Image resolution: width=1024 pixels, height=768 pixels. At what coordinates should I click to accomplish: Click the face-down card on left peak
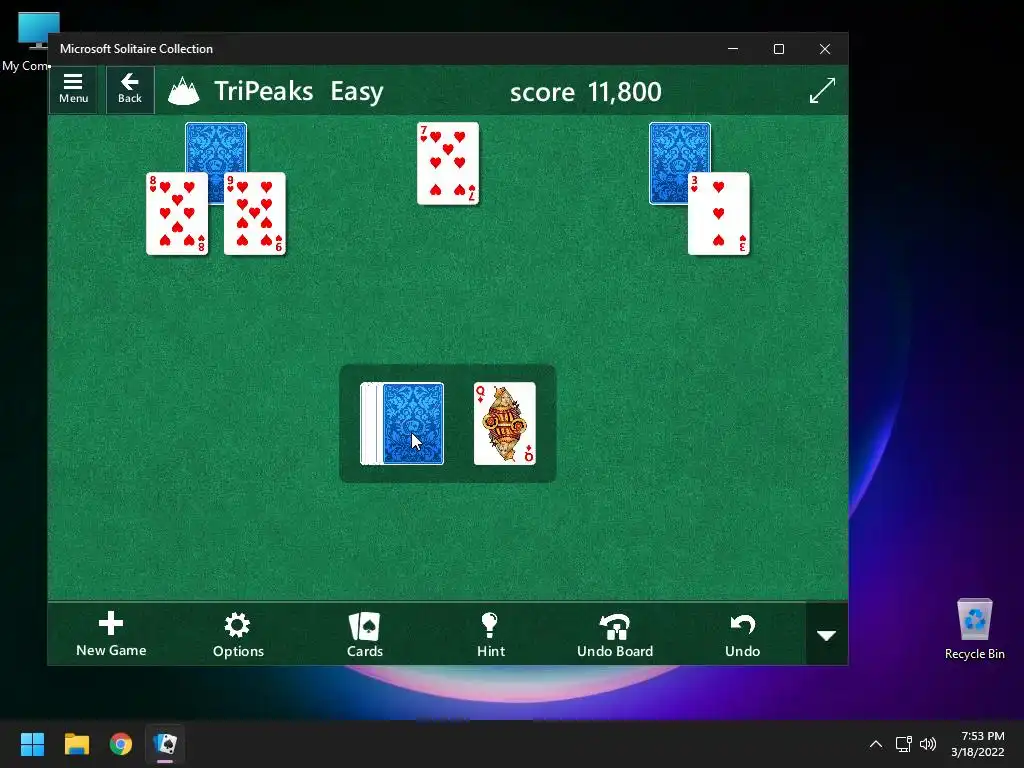click(216, 148)
